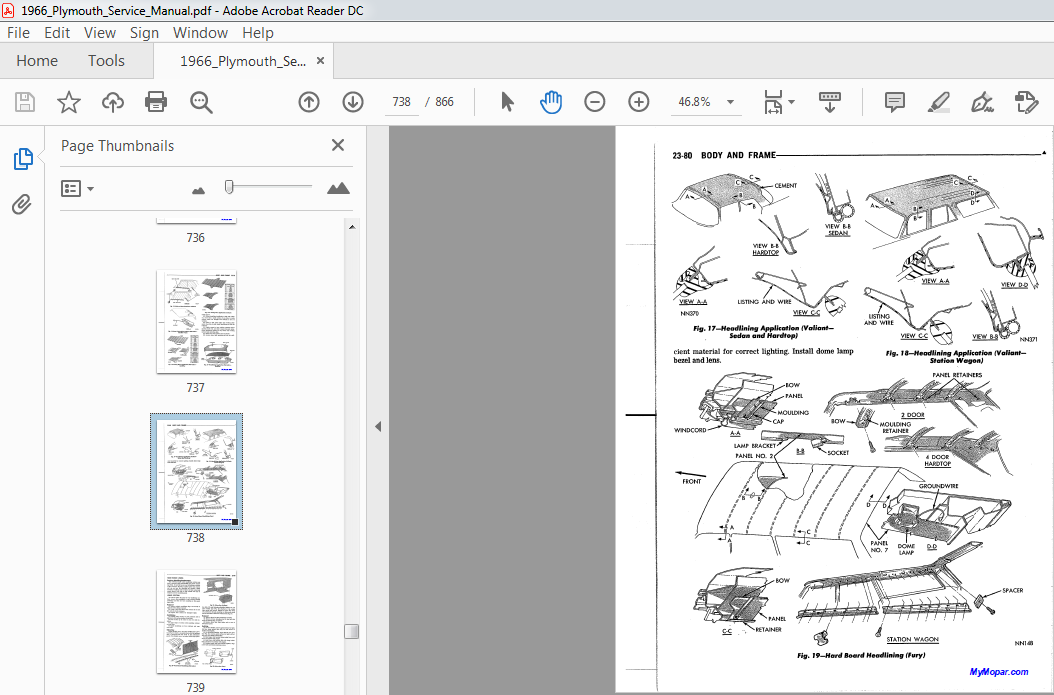Click the Page Thumbnails panel title
This screenshot has width=1054, height=695.
point(118,145)
